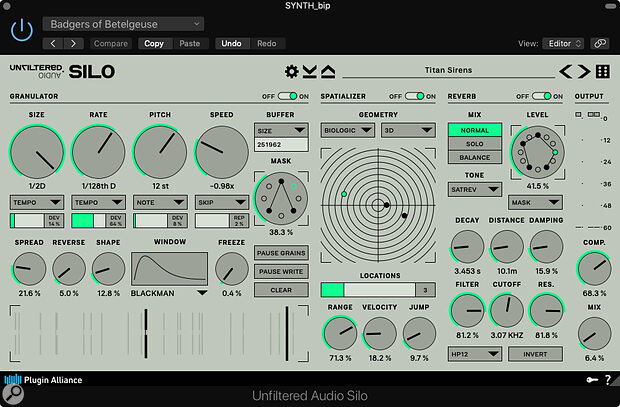The image size is (620, 407).
Task: Click the Undo button
Action: 231,44
